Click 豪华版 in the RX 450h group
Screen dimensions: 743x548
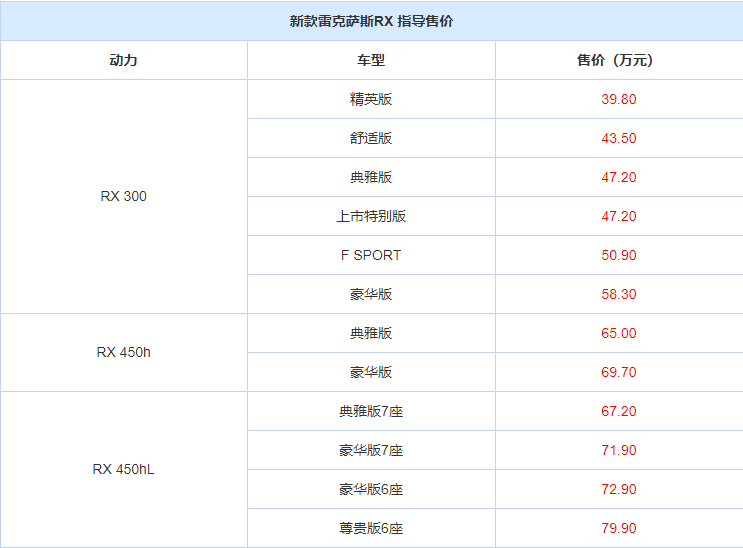371,372
